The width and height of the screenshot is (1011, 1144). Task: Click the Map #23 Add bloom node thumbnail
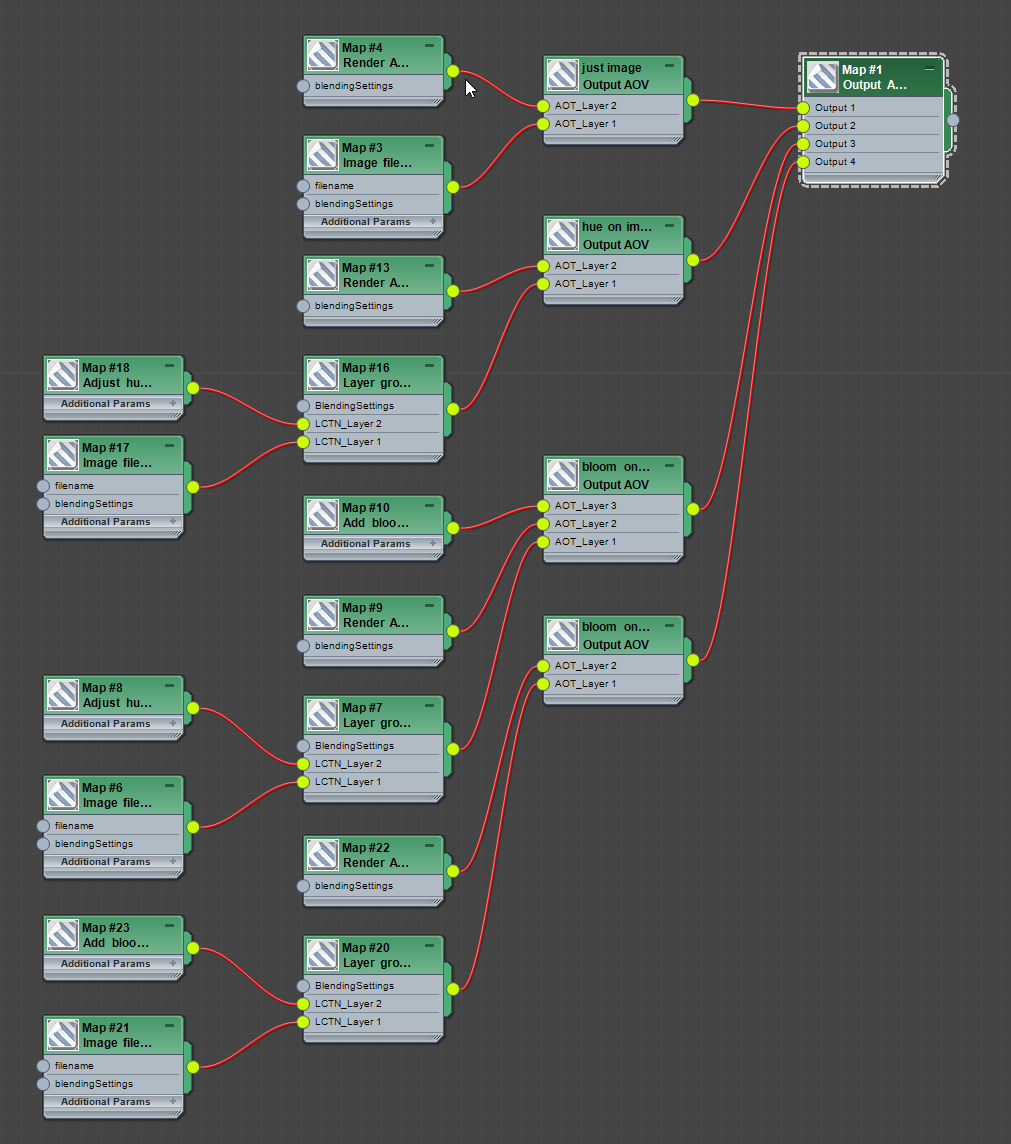coord(63,935)
